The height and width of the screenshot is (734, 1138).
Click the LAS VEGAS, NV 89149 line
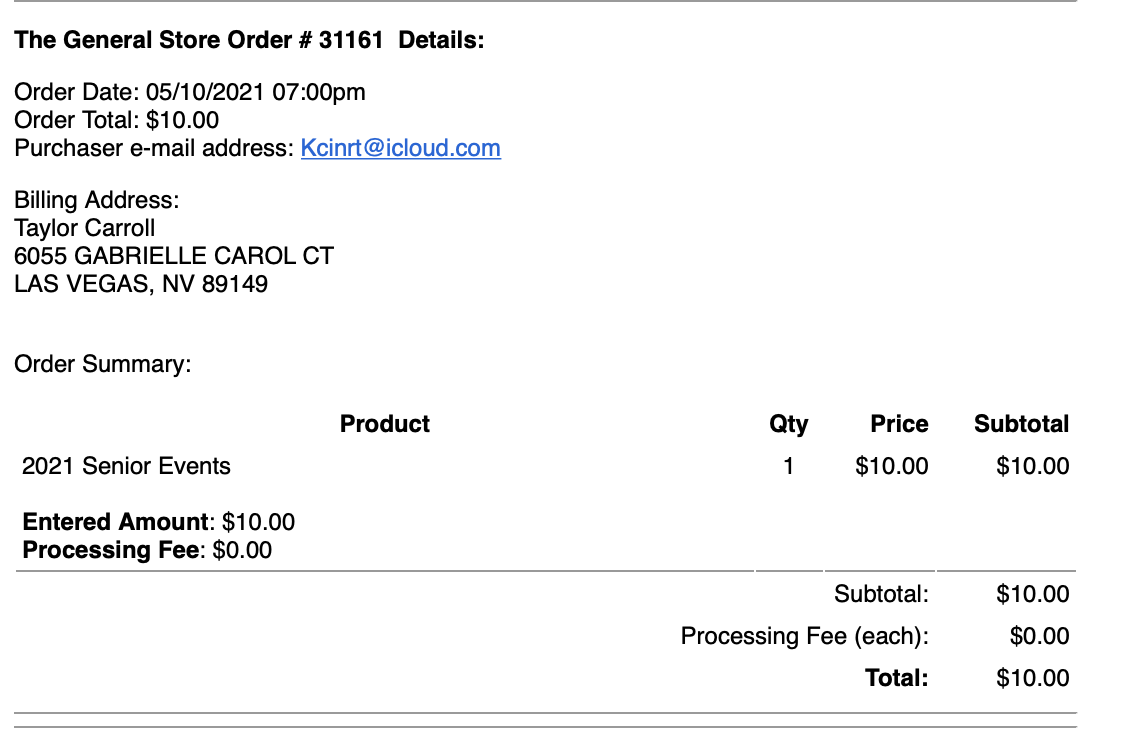tap(141, 284)
